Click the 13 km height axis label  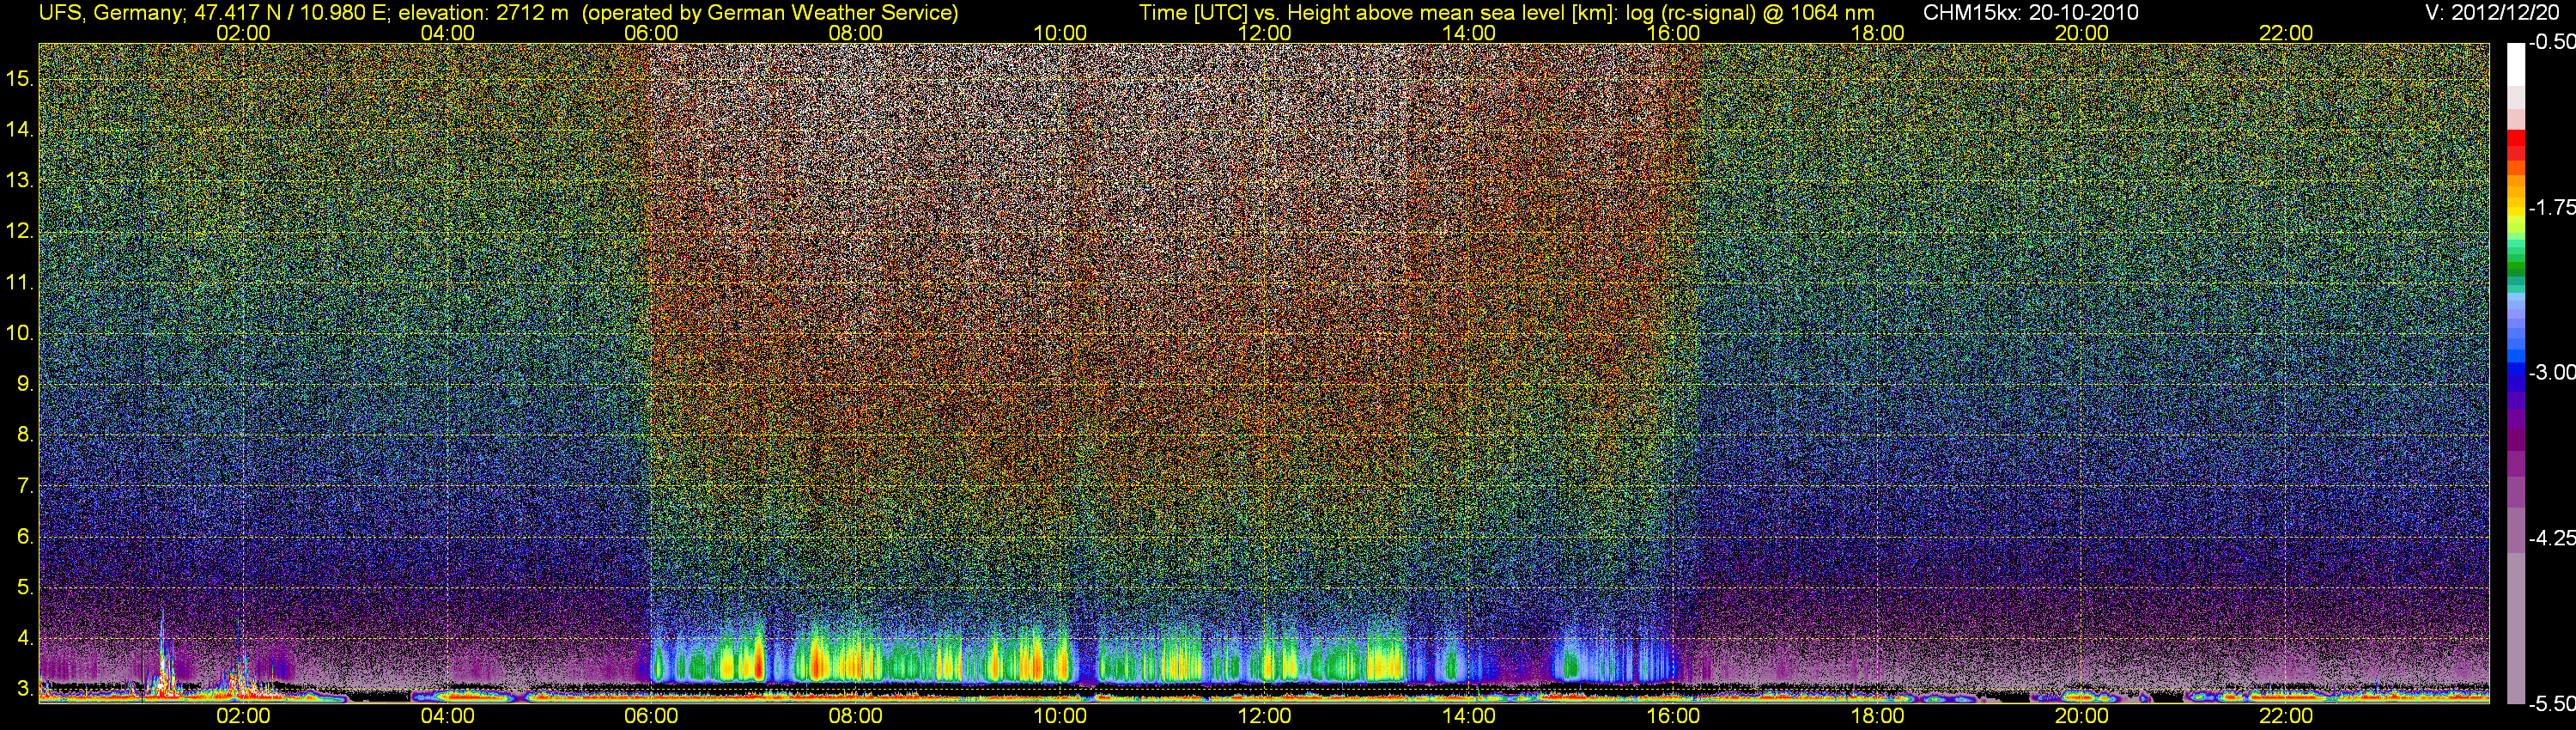pos(20,180)
